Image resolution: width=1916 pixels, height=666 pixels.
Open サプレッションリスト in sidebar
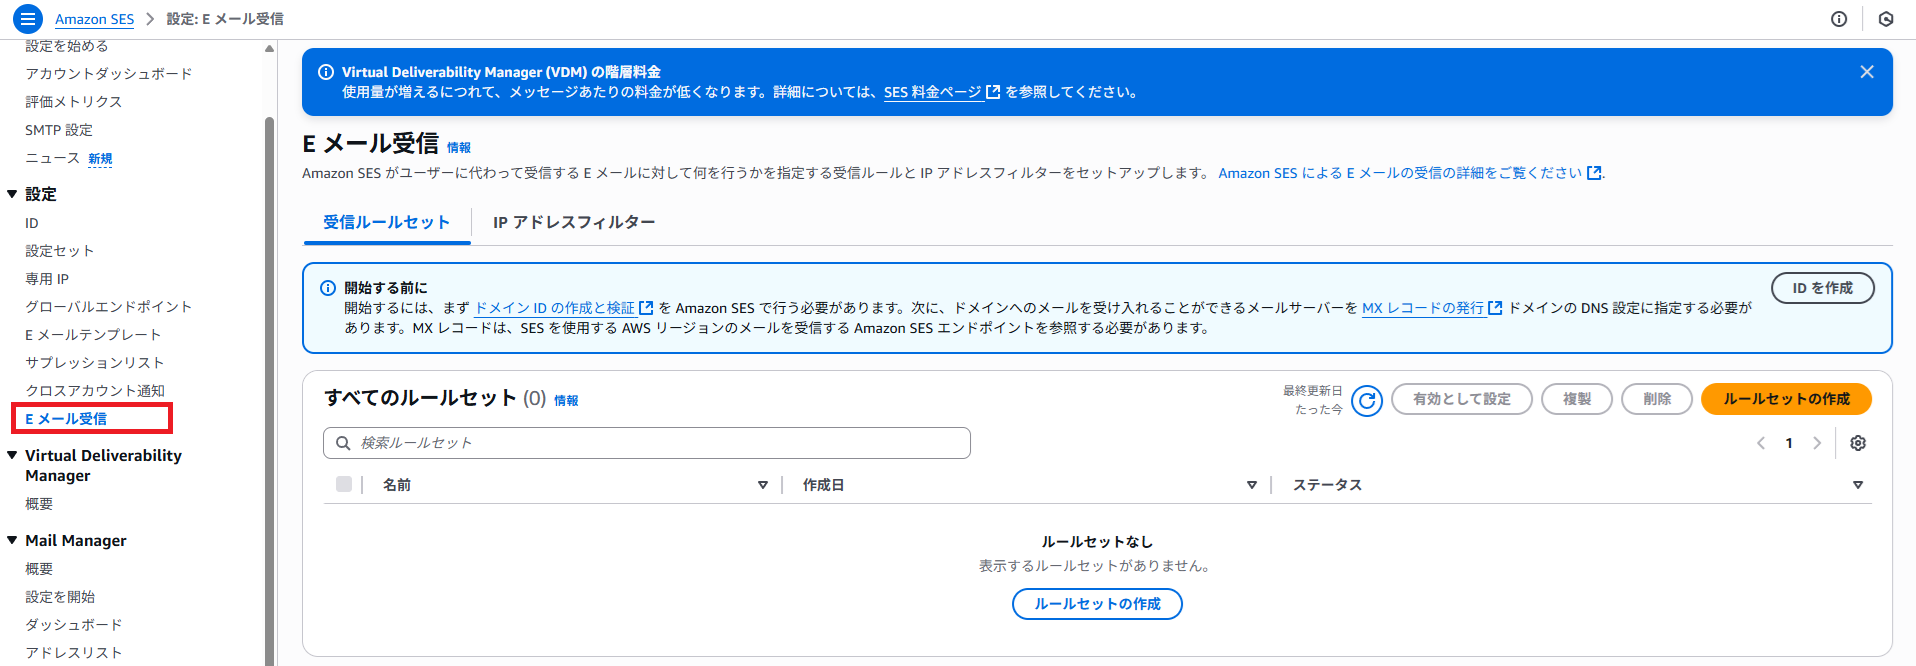[94, 363]
